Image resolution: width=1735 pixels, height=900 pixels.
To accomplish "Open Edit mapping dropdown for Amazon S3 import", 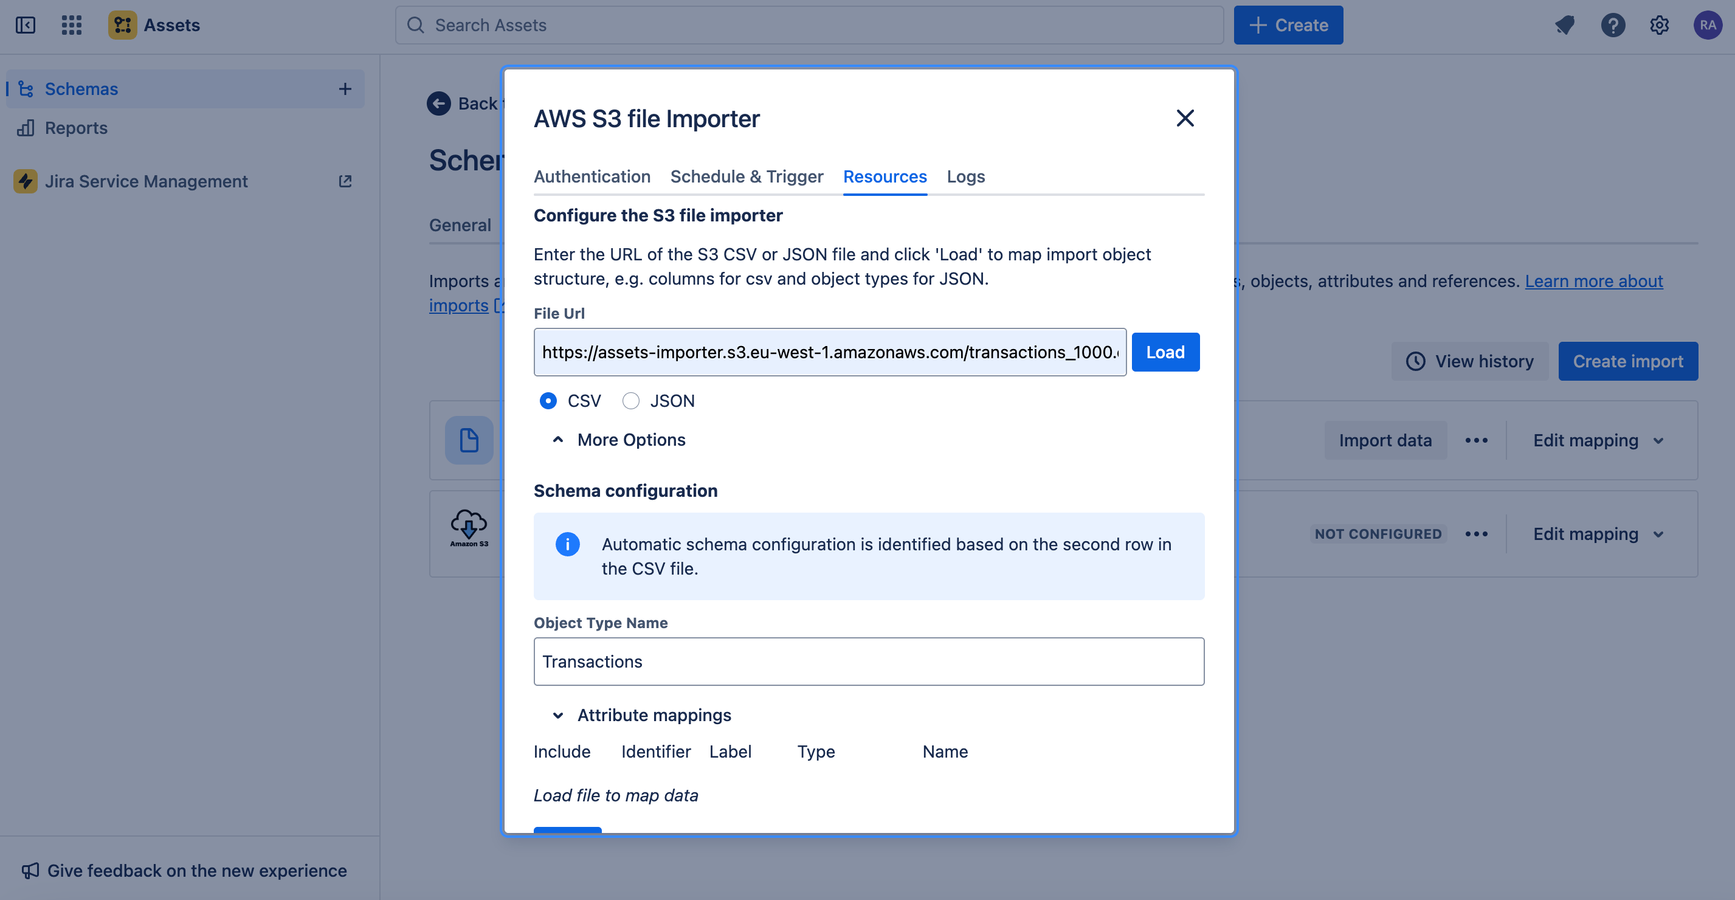I will [x=1599, y=534].
